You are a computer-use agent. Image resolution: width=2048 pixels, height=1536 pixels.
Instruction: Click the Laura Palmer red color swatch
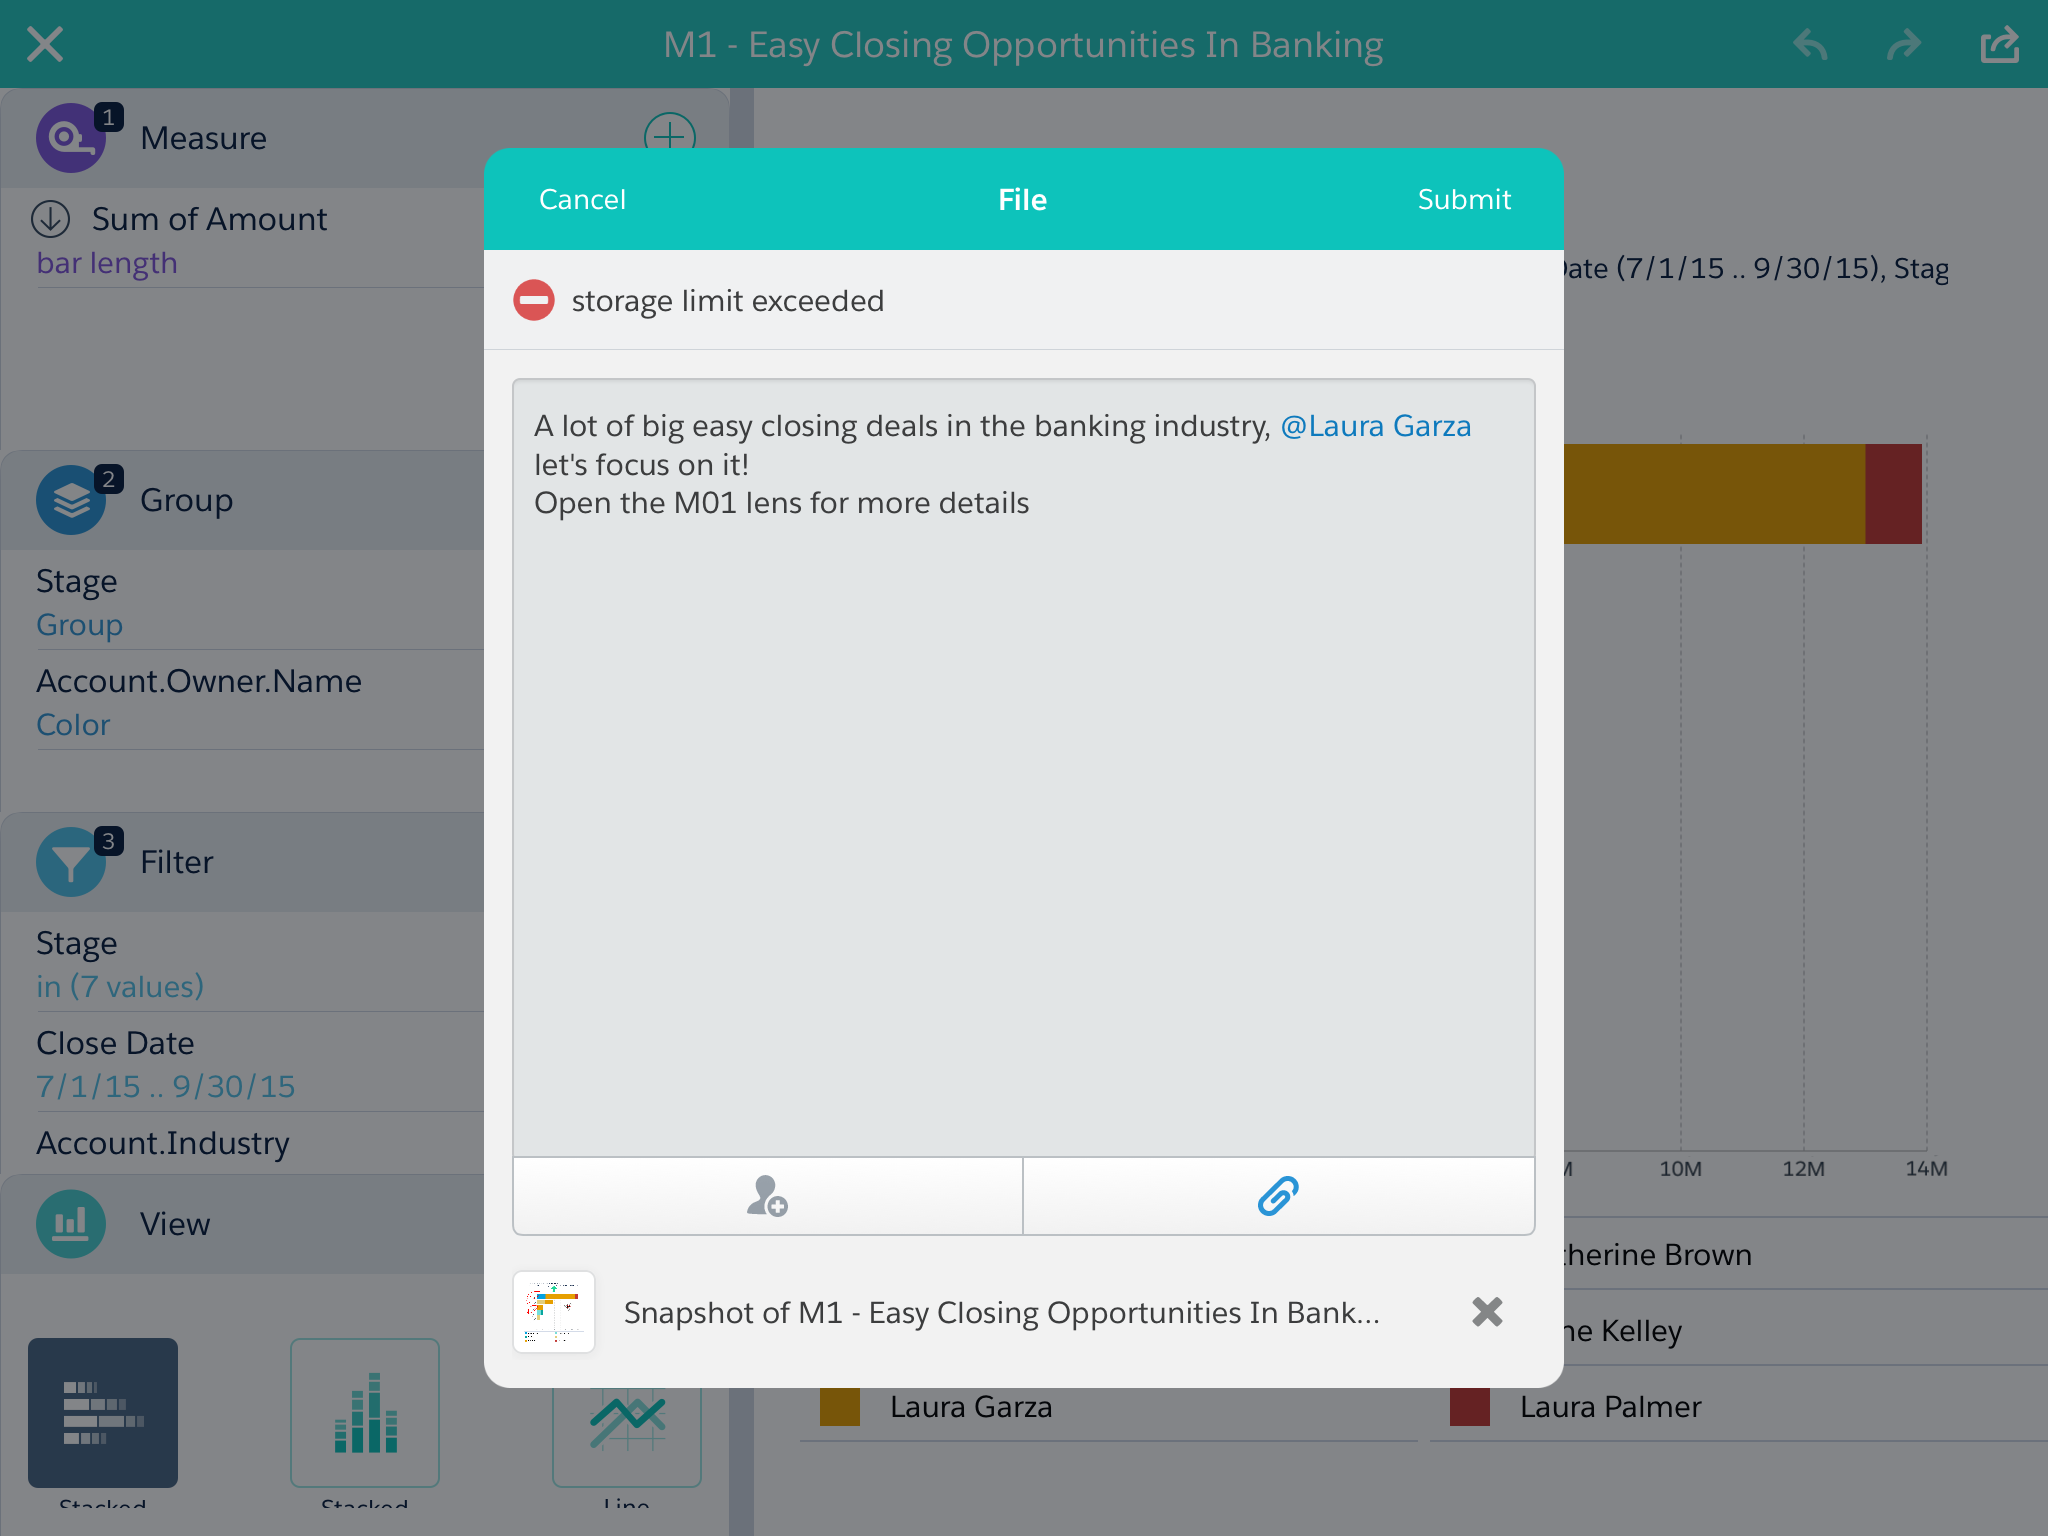click(1470, 1407)
